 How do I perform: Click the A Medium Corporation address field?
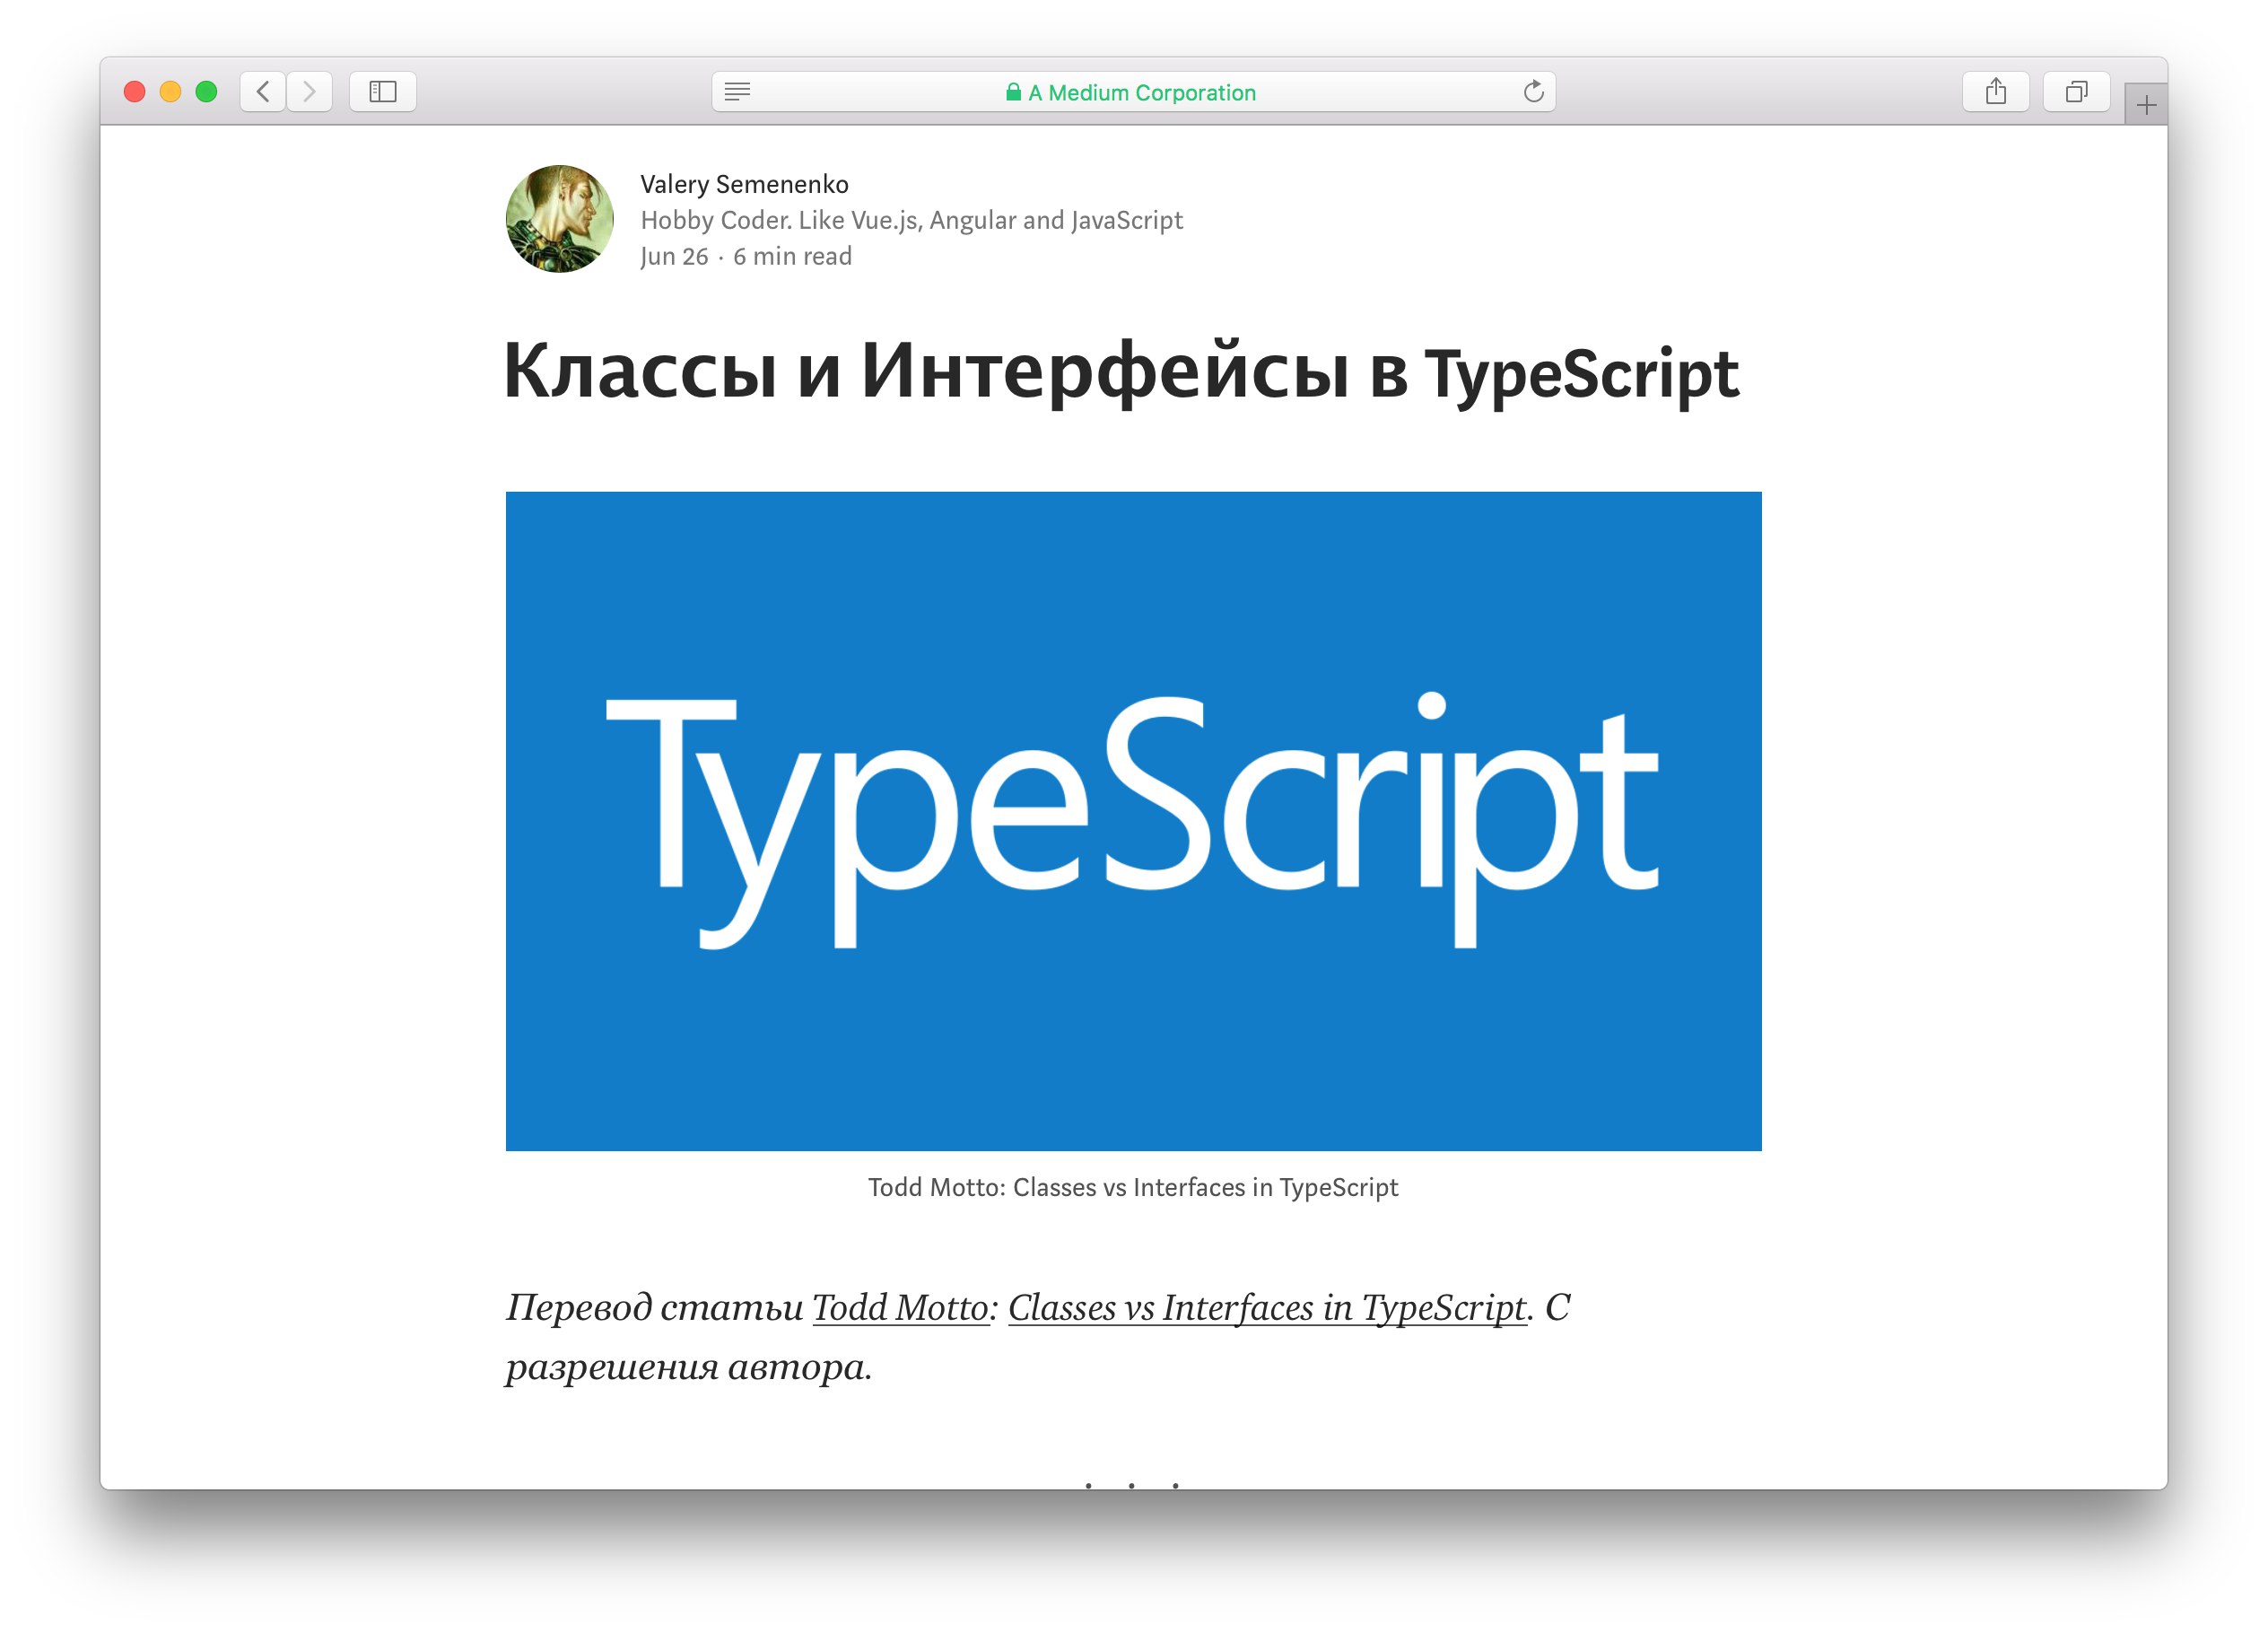[x=1133, y=92]
